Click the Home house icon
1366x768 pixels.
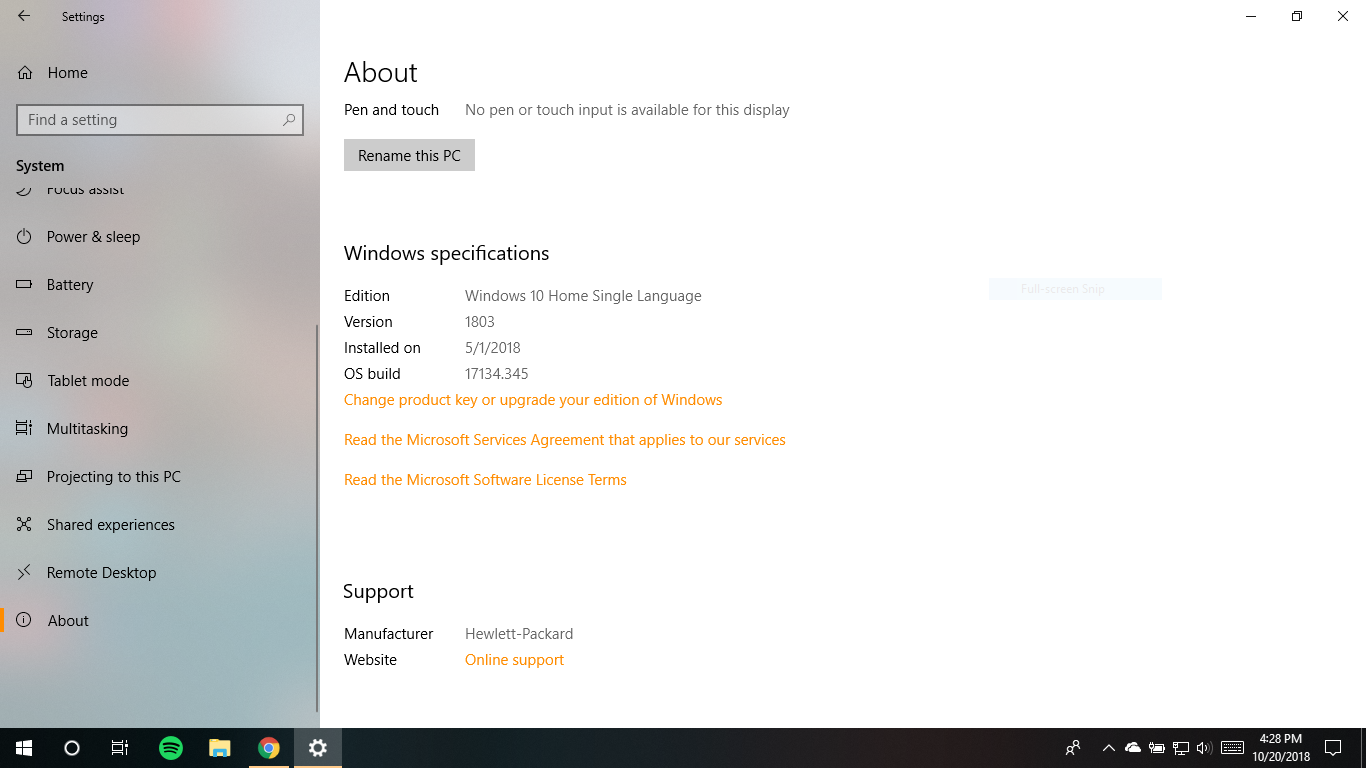pyautogui.click(x=25, y=73)
